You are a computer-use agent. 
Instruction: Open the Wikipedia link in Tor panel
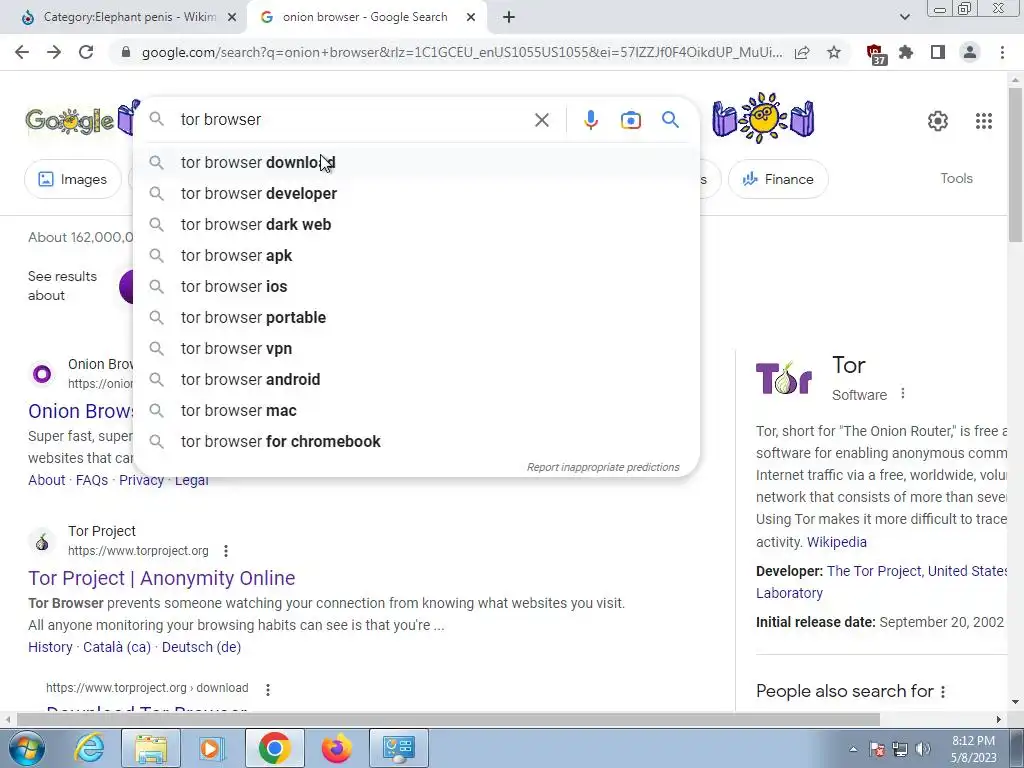pos(837,542)
